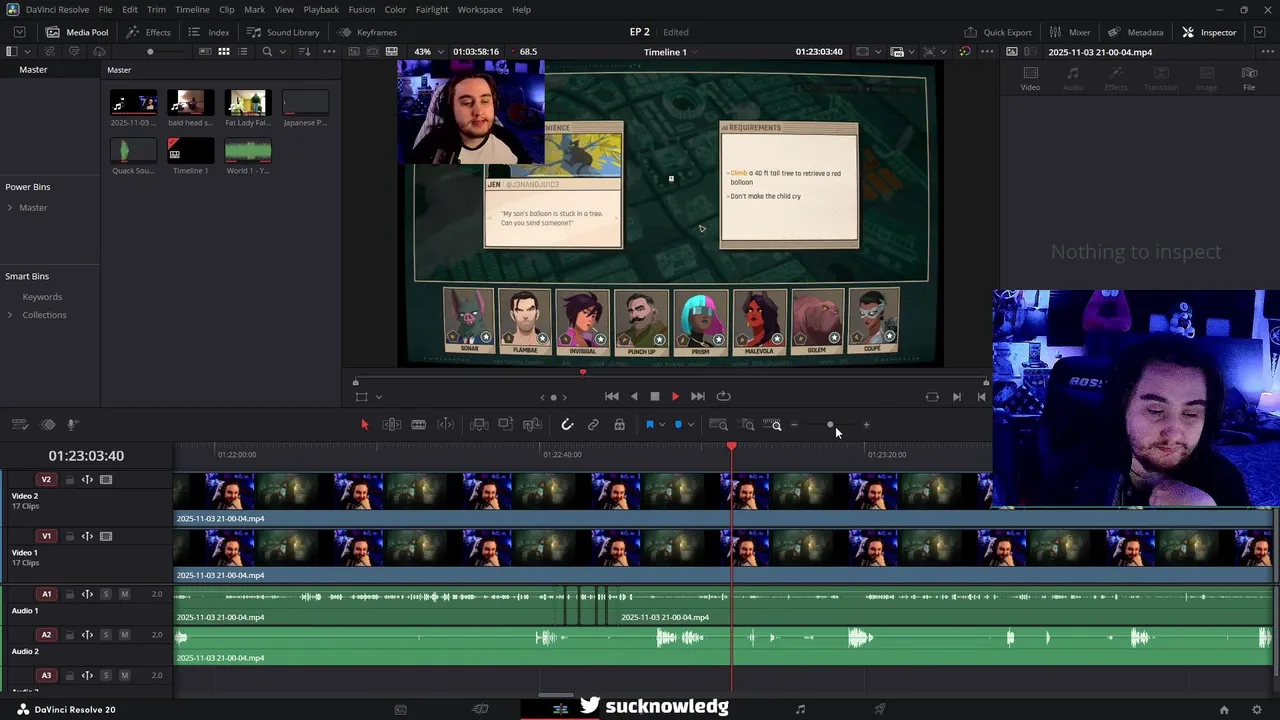The width and height of the screenshot is (1280, 720).
Task: Click Full Extent Zoom icon
Action: pyautogui.click(x=718, y=425)
